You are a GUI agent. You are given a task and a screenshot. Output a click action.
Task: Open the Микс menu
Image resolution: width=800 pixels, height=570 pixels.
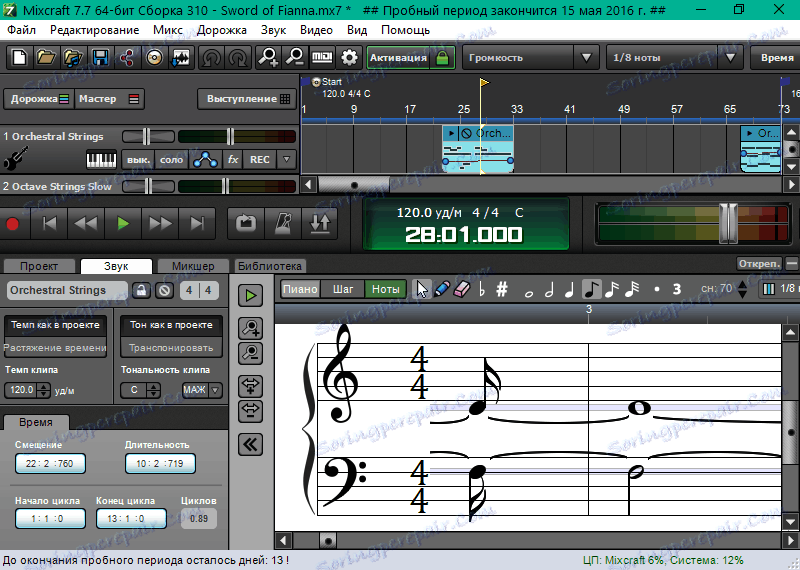coord(168,30)
